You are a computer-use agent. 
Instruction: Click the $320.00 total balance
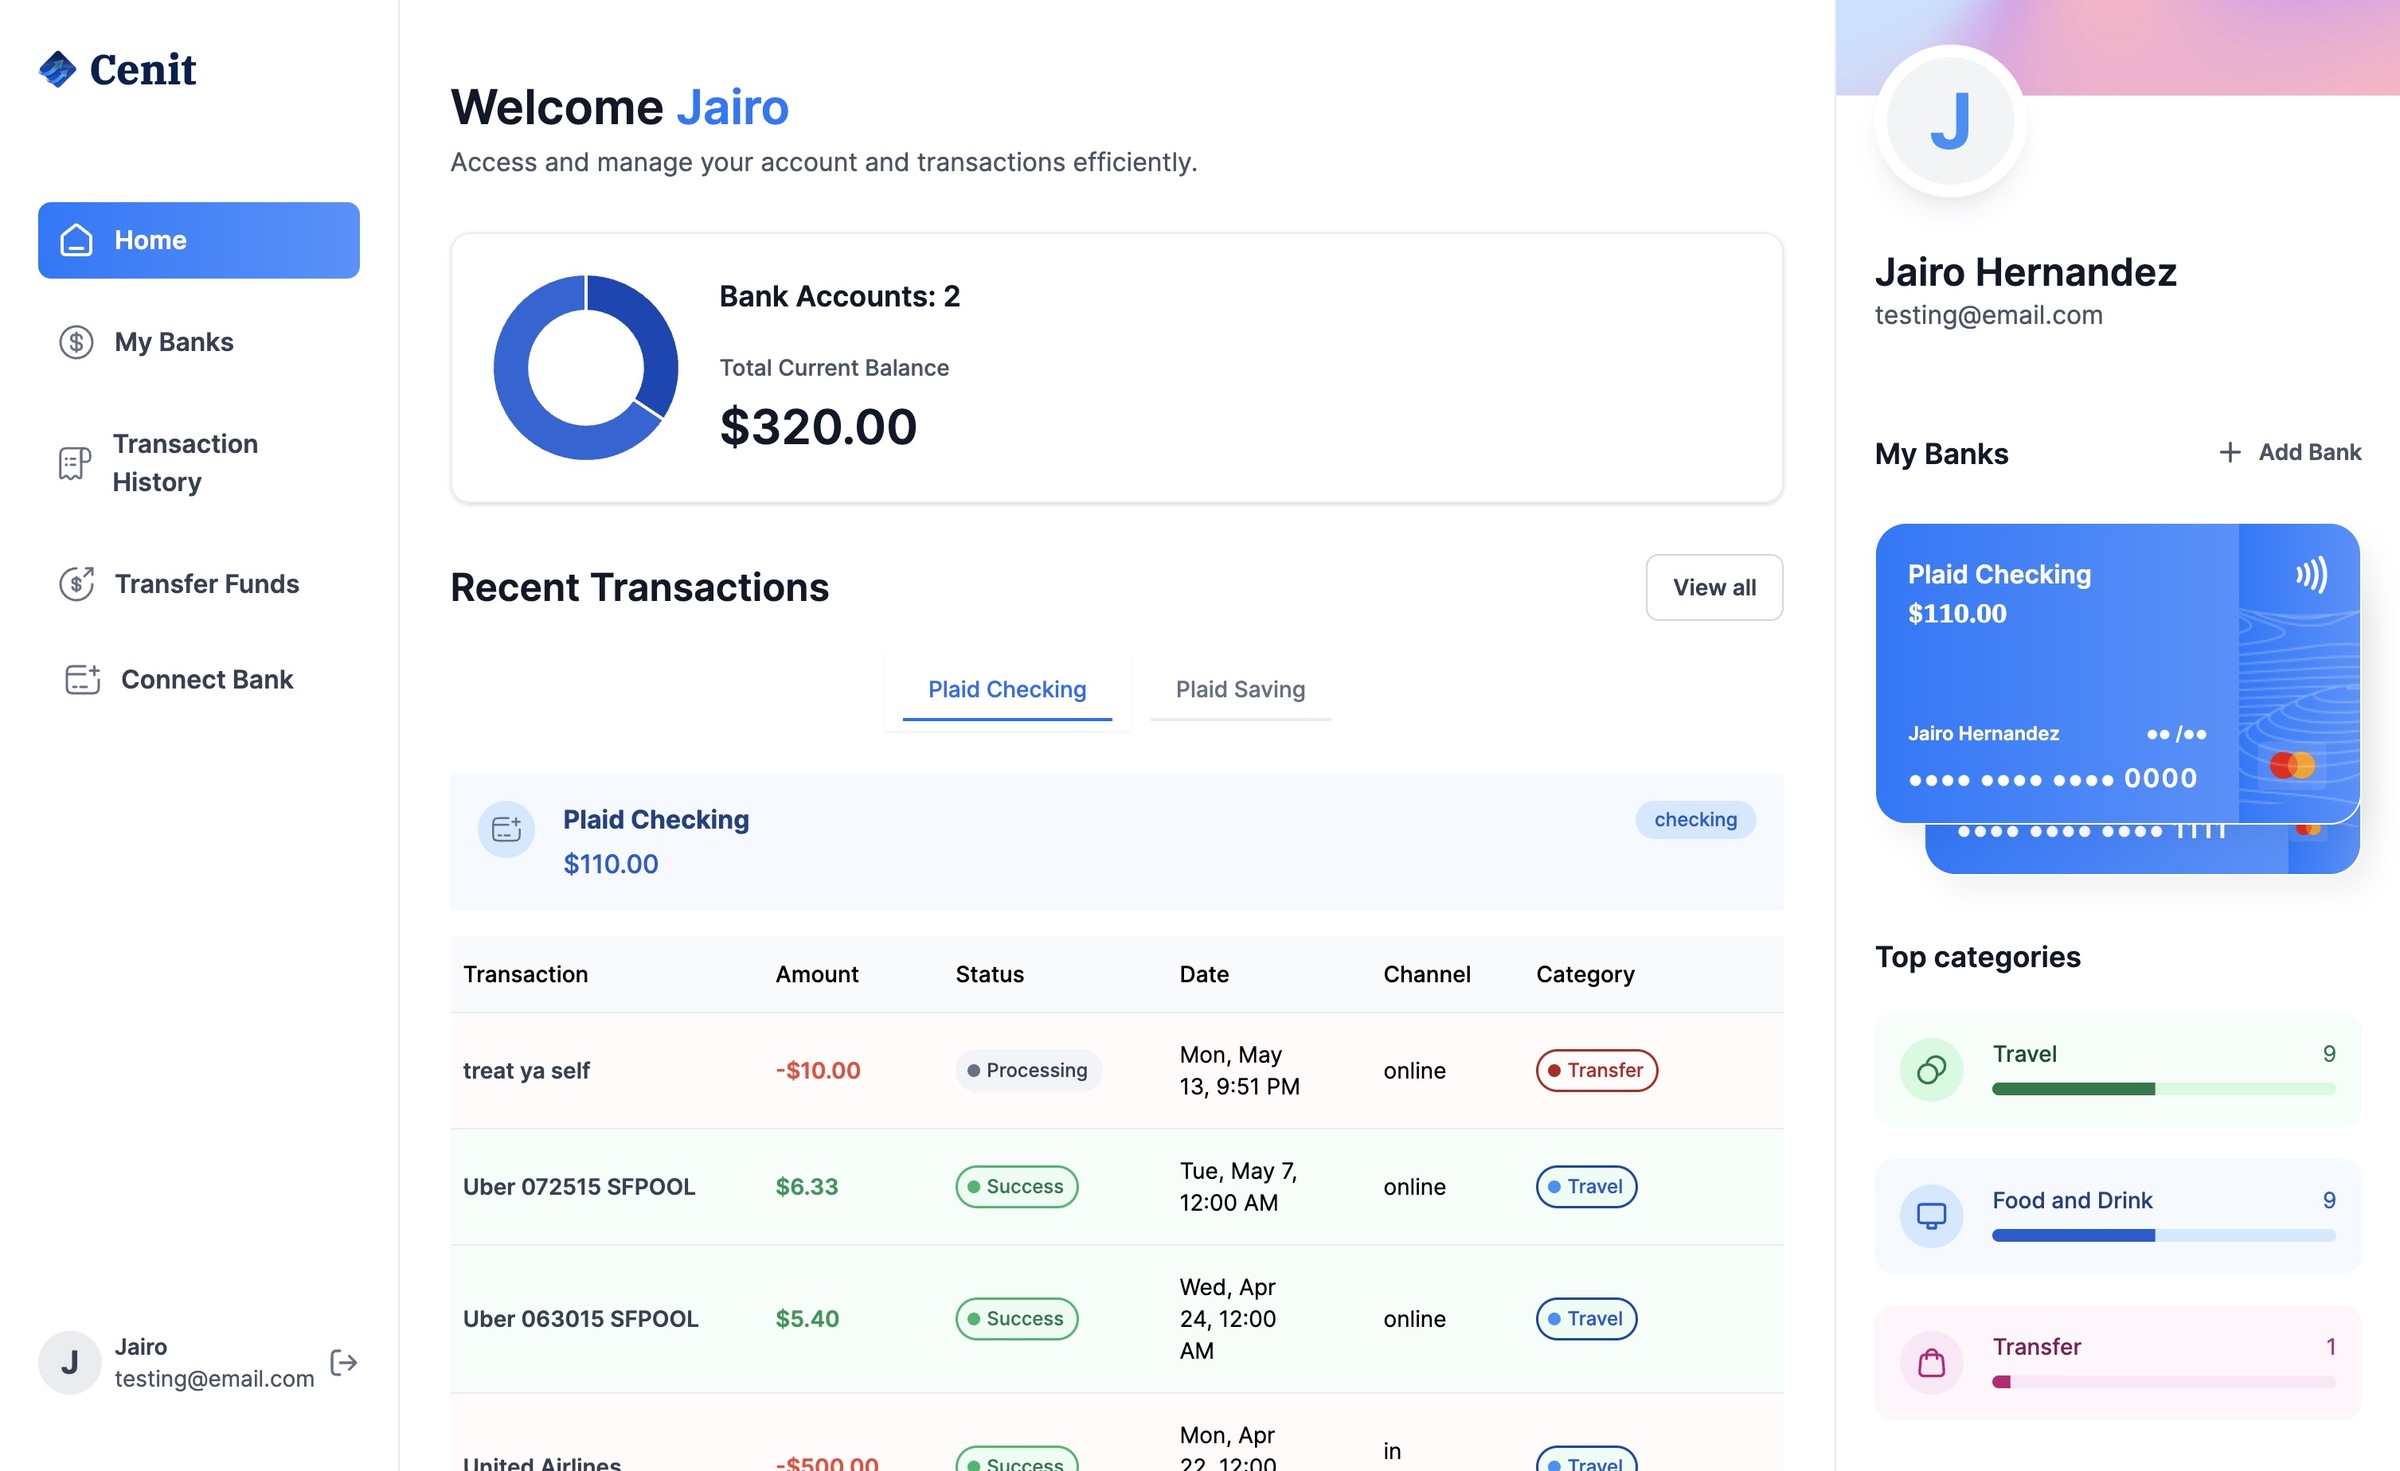(x=818, y=426)
